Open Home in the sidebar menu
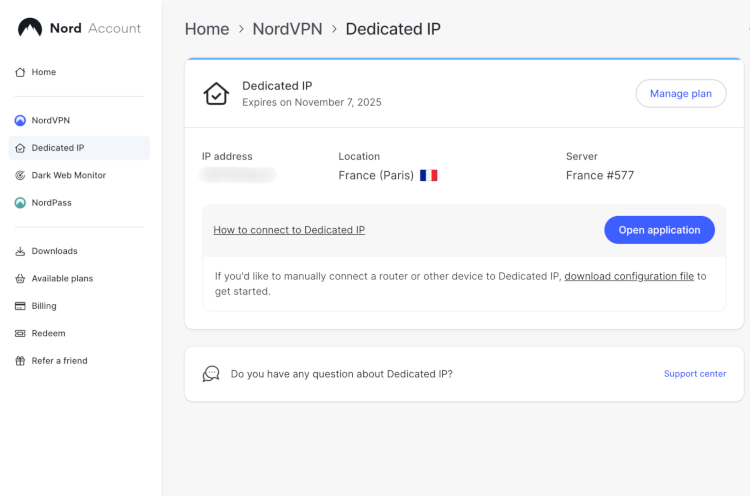The width and height of the screenshot is (750, 496). pos(79,72)
